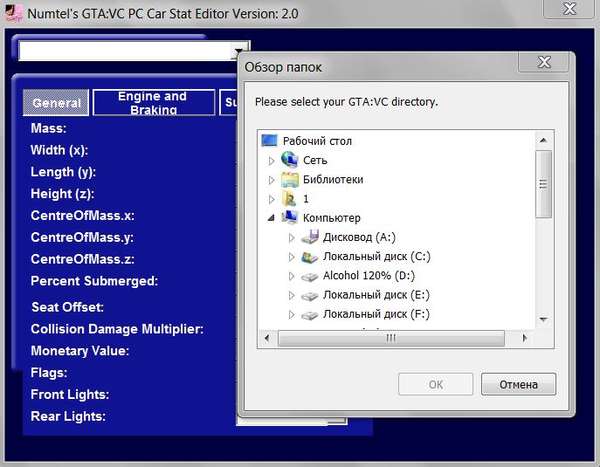The image size is (600, 467).
Task: Click the Сеть network icon
Action: point(290,160)
